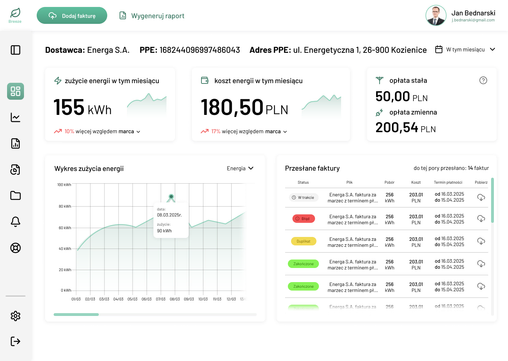508x361 pixels.
Task: Download the invoice with Duplikat status
Action: (481, 241)
